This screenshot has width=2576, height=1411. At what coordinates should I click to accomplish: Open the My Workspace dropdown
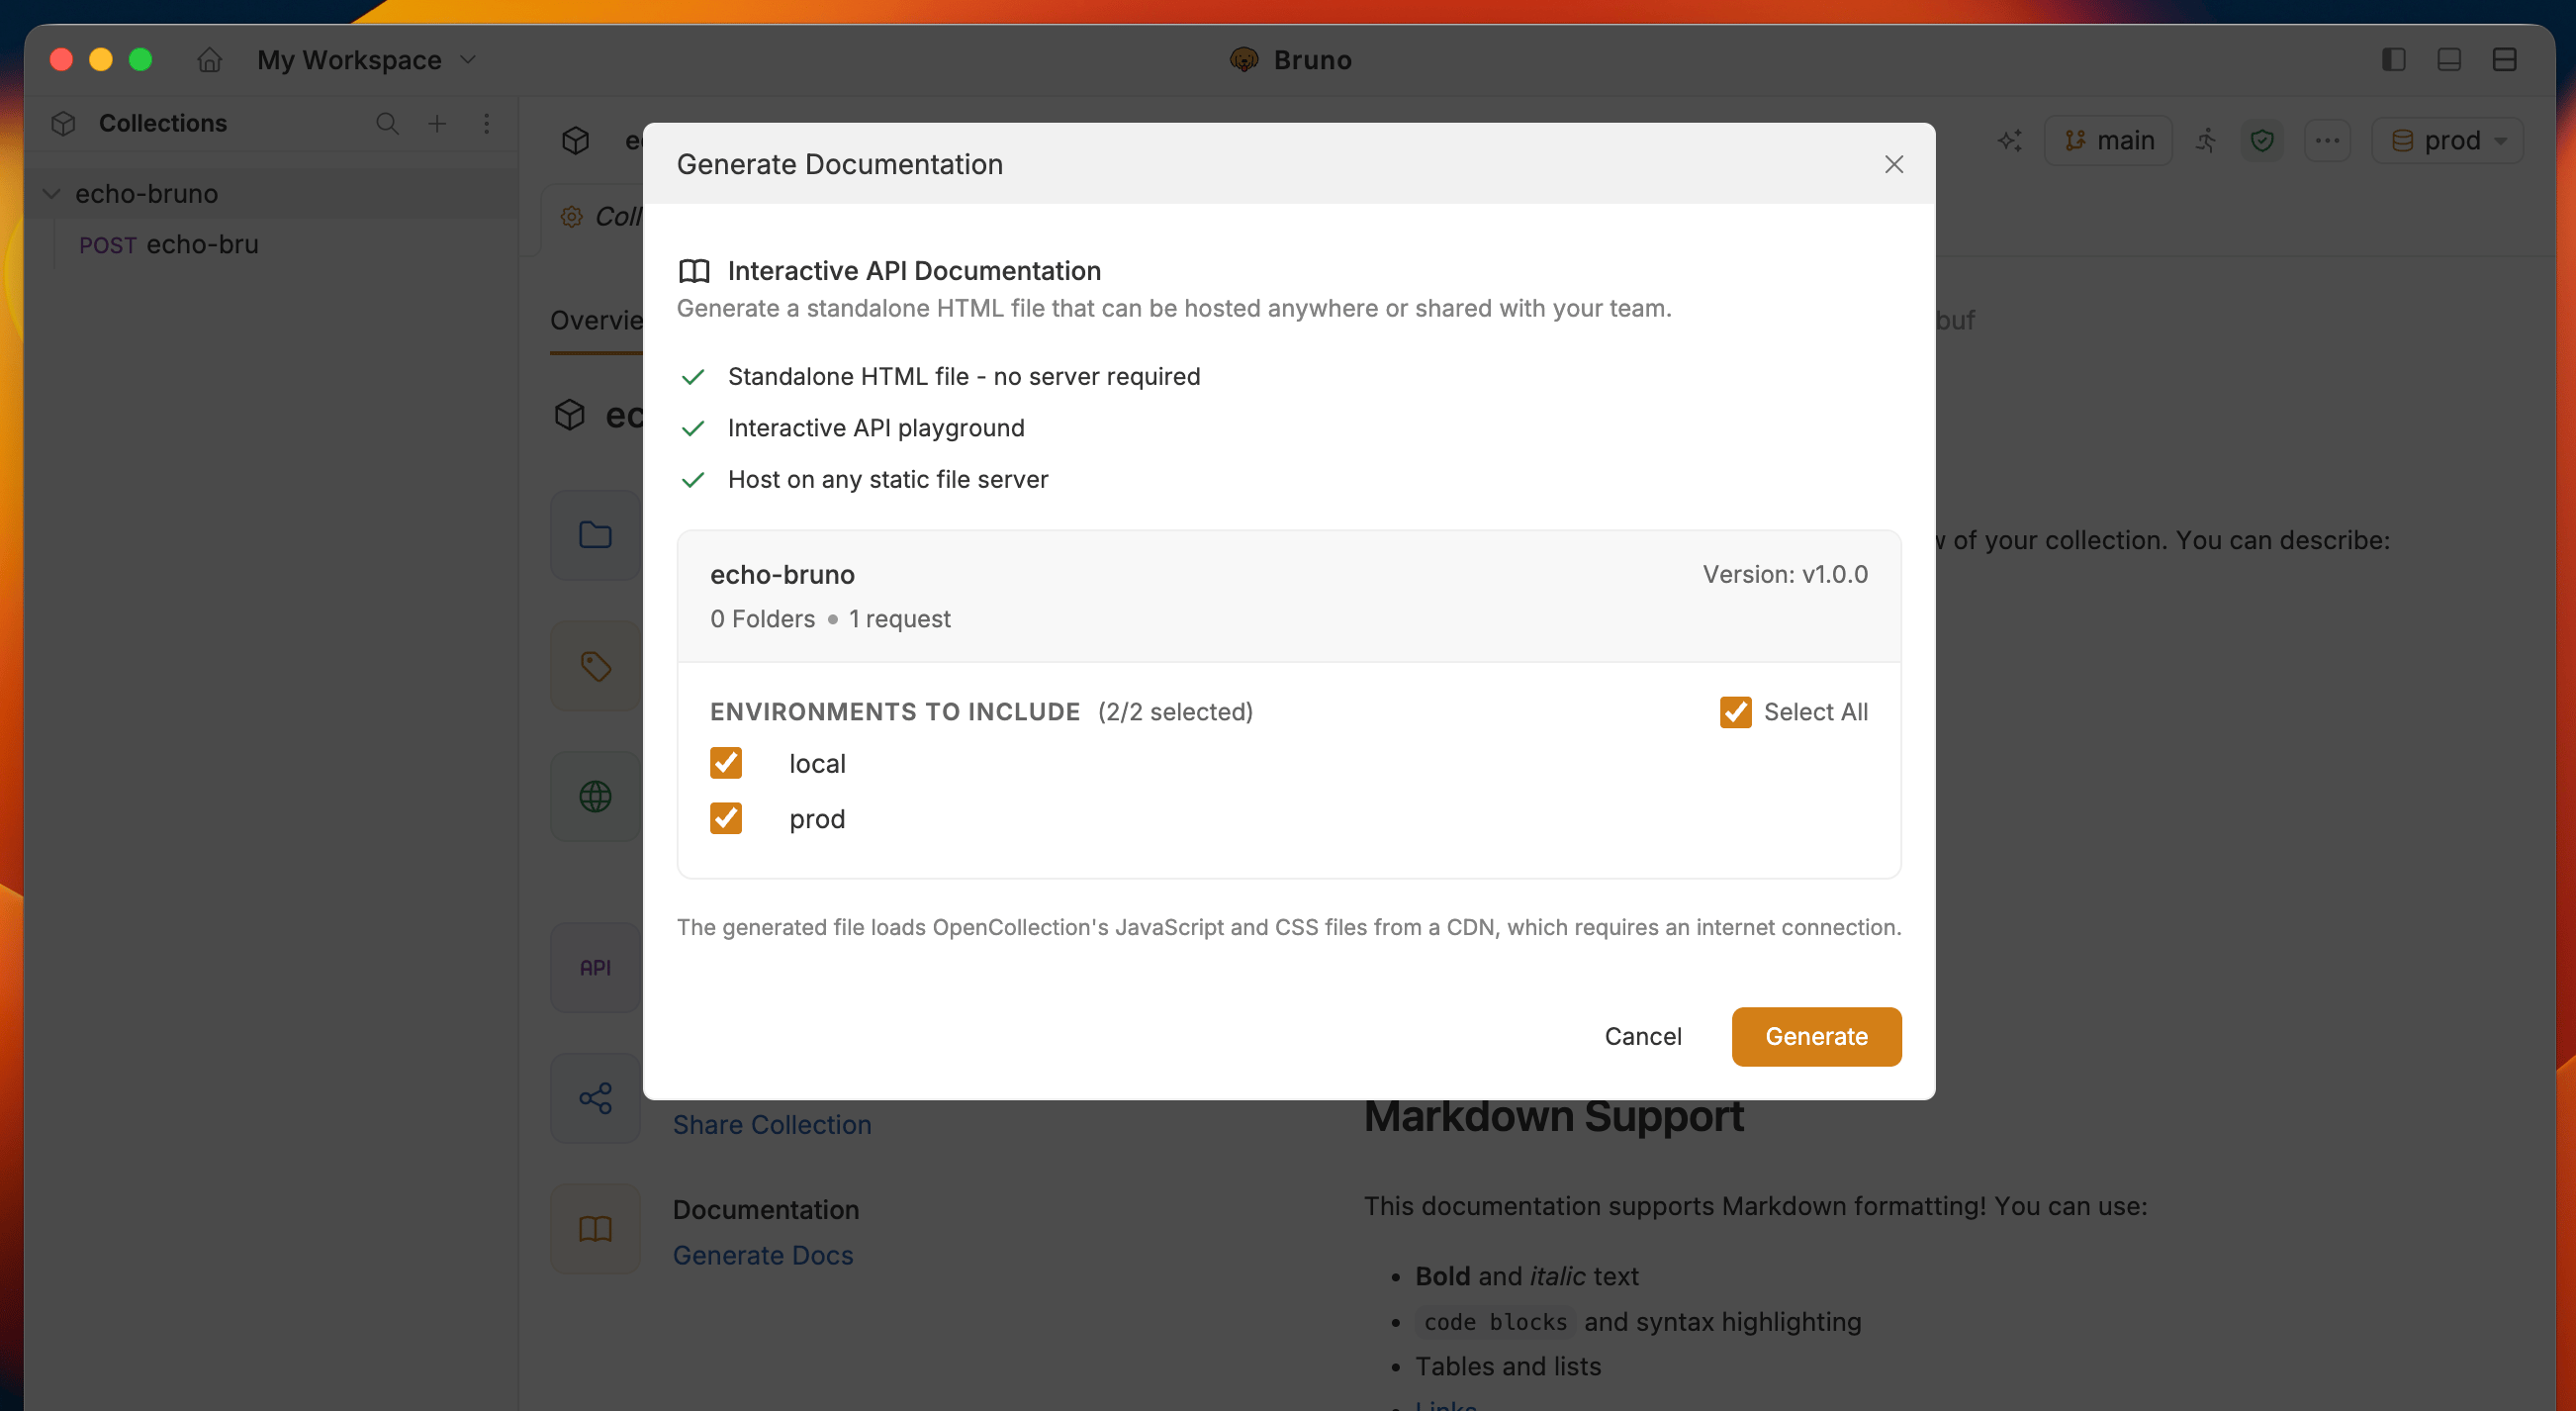pos(367,60)
